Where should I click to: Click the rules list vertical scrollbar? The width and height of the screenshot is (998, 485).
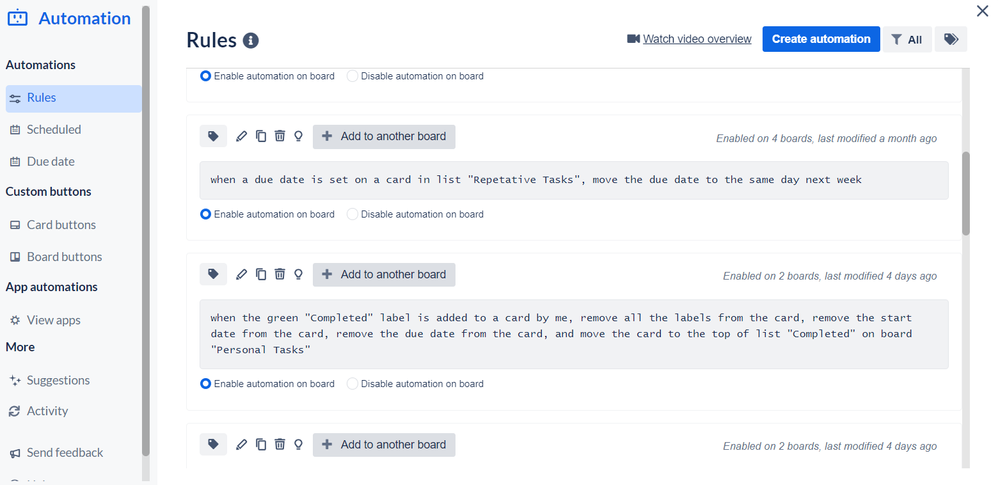click(966, 193)
